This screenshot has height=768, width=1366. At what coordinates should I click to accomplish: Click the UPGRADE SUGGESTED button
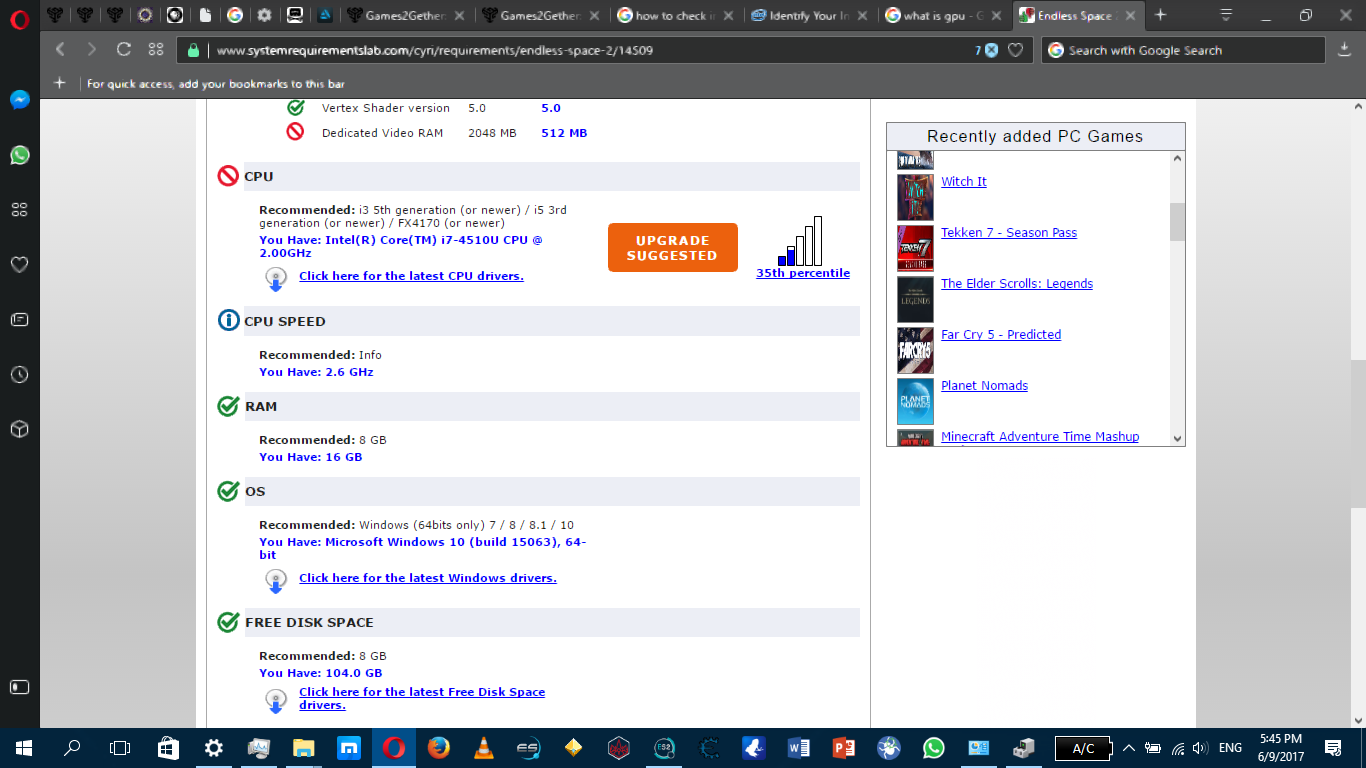pyautogui.click(x=672, y=248)
